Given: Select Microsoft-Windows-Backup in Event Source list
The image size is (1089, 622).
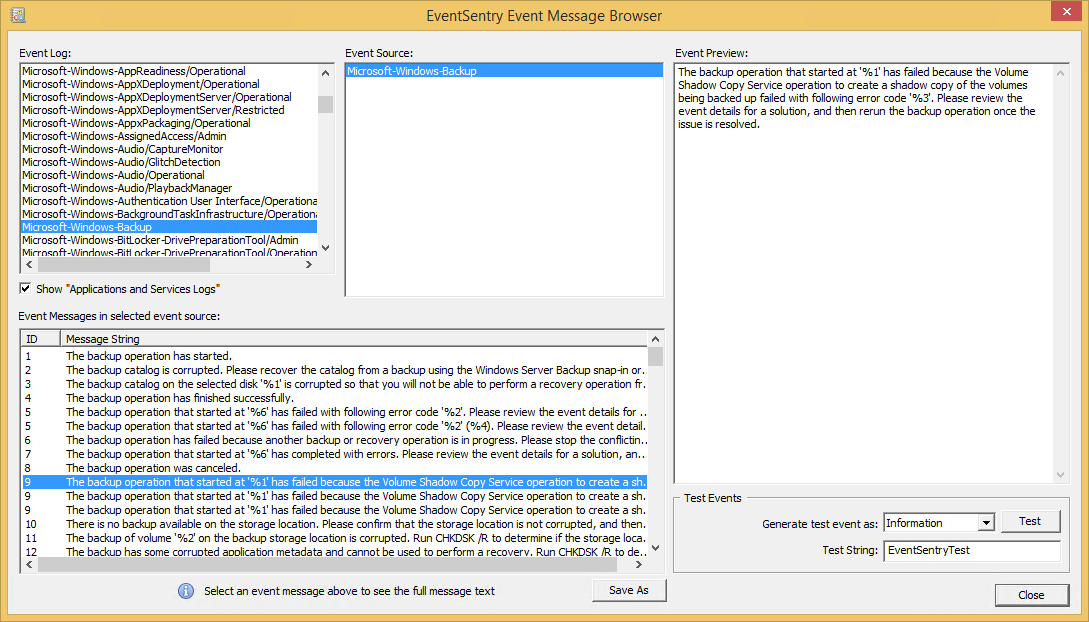Looking at the screenshot, I should point(504,71).
